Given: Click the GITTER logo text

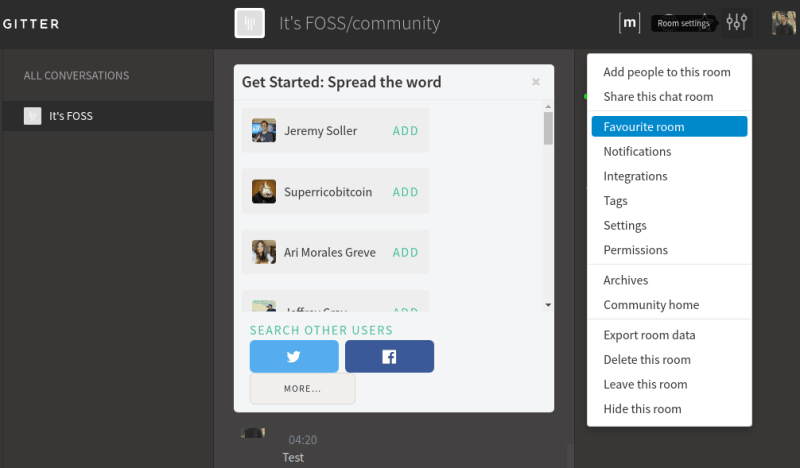Looking at the screenshot, I should pyautogui.click(x=31, y=24).
